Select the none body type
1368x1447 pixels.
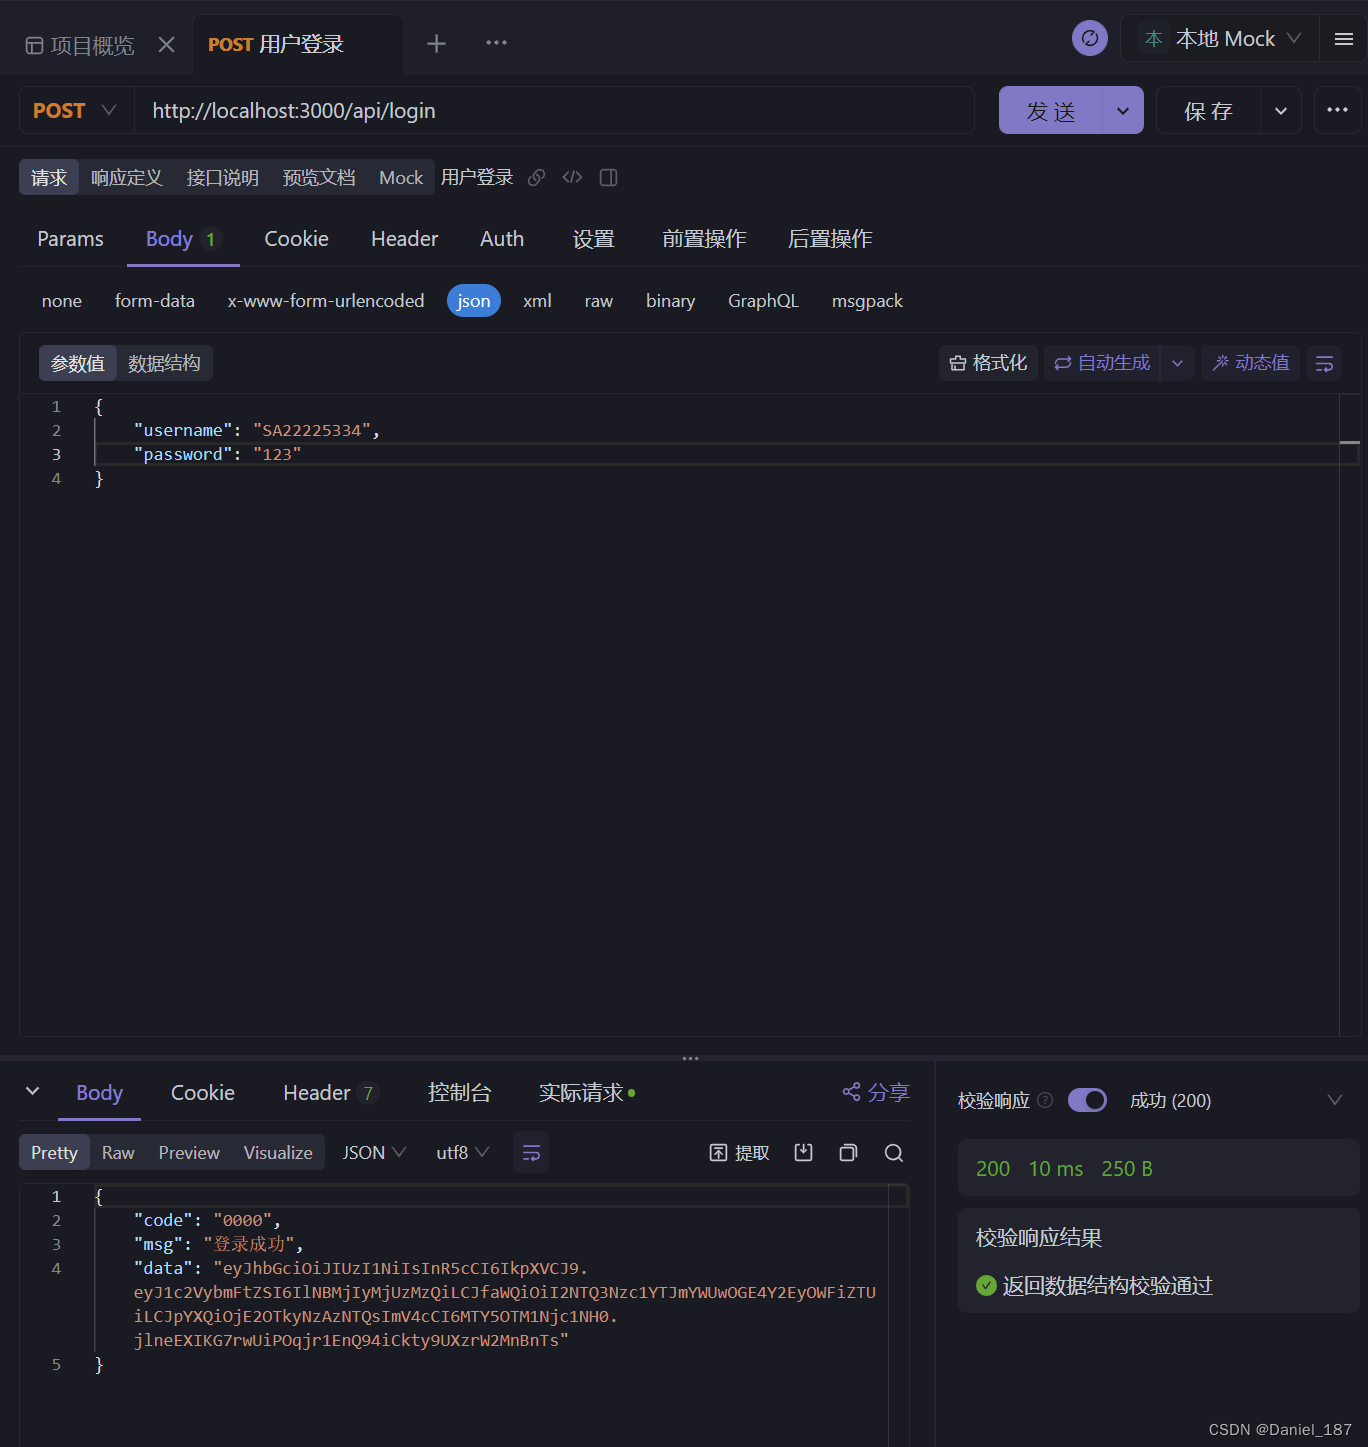62,301
